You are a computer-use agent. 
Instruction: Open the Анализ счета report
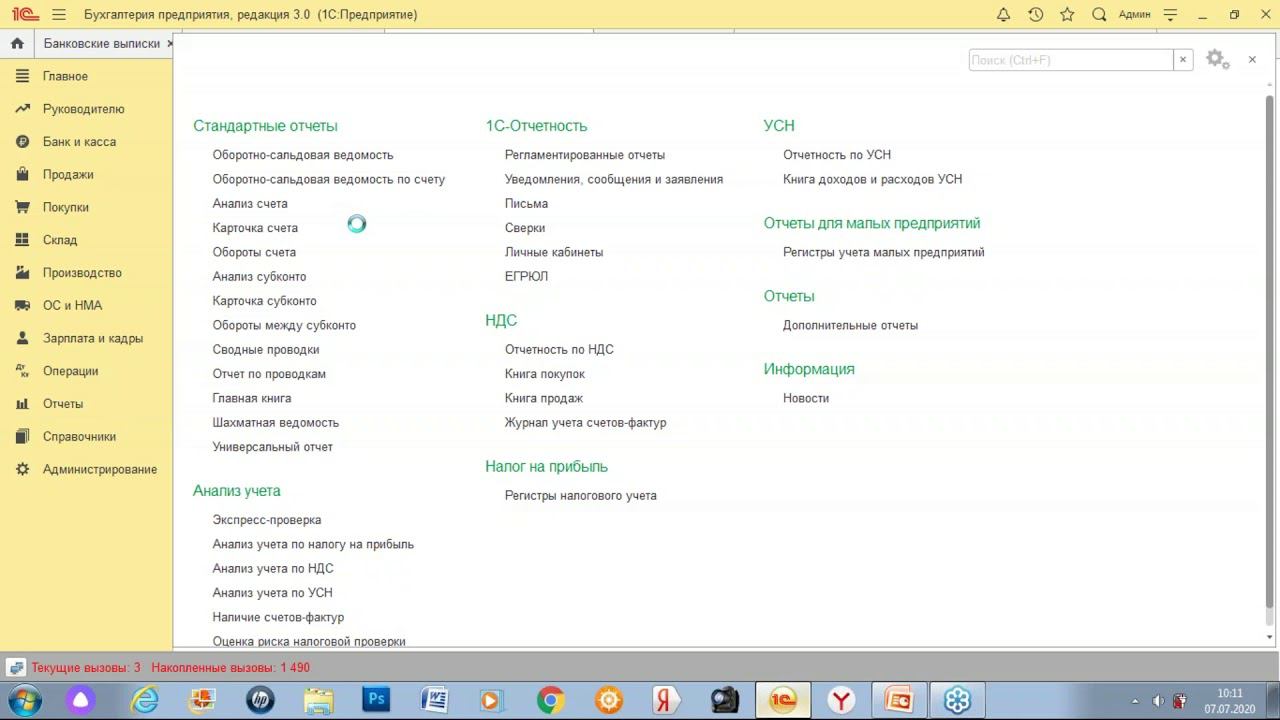pos(250,204)
